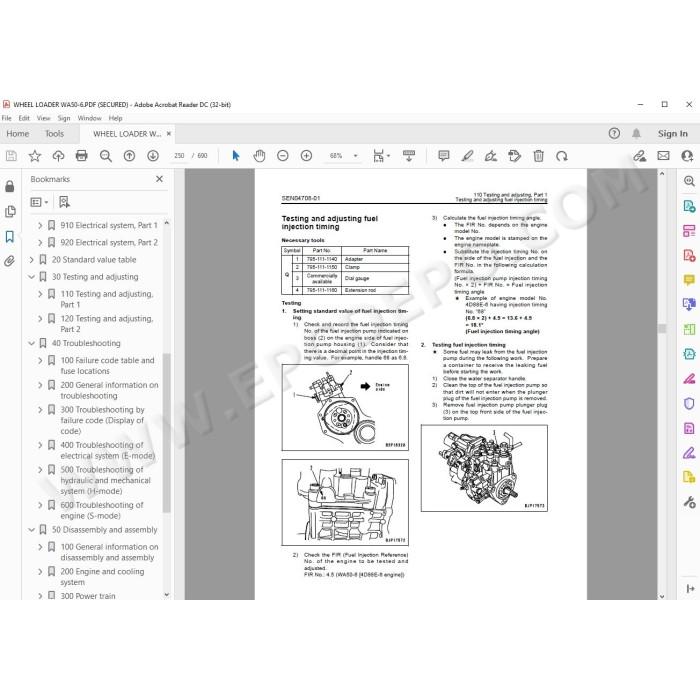Screen dimensions: 700x700
Task: Rotate the view with the rotate icon
Action: (562, 156)
